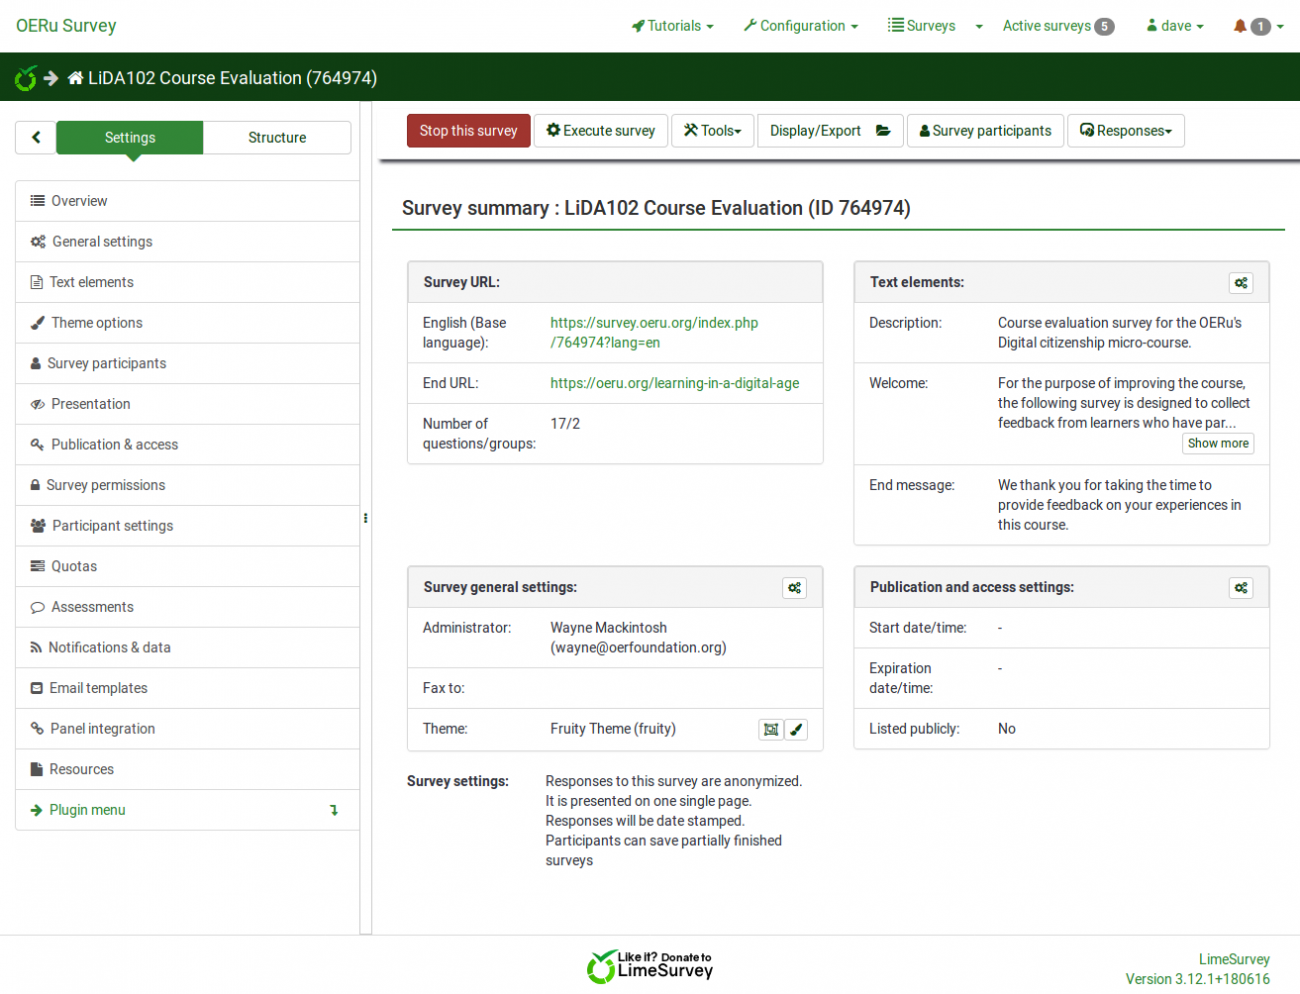Click Show more under the Welcome text
Viewport: 1300px width, 994px height.
[1218, 443]
